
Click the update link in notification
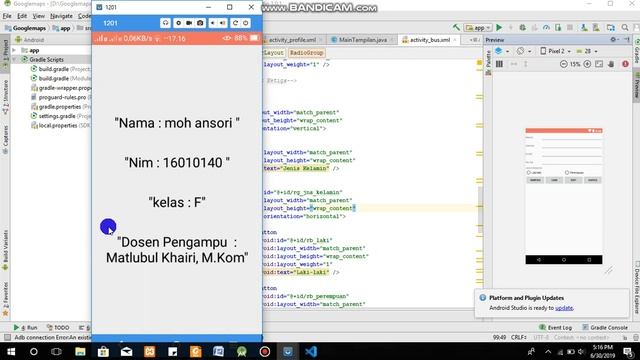[x=564, y=308]
